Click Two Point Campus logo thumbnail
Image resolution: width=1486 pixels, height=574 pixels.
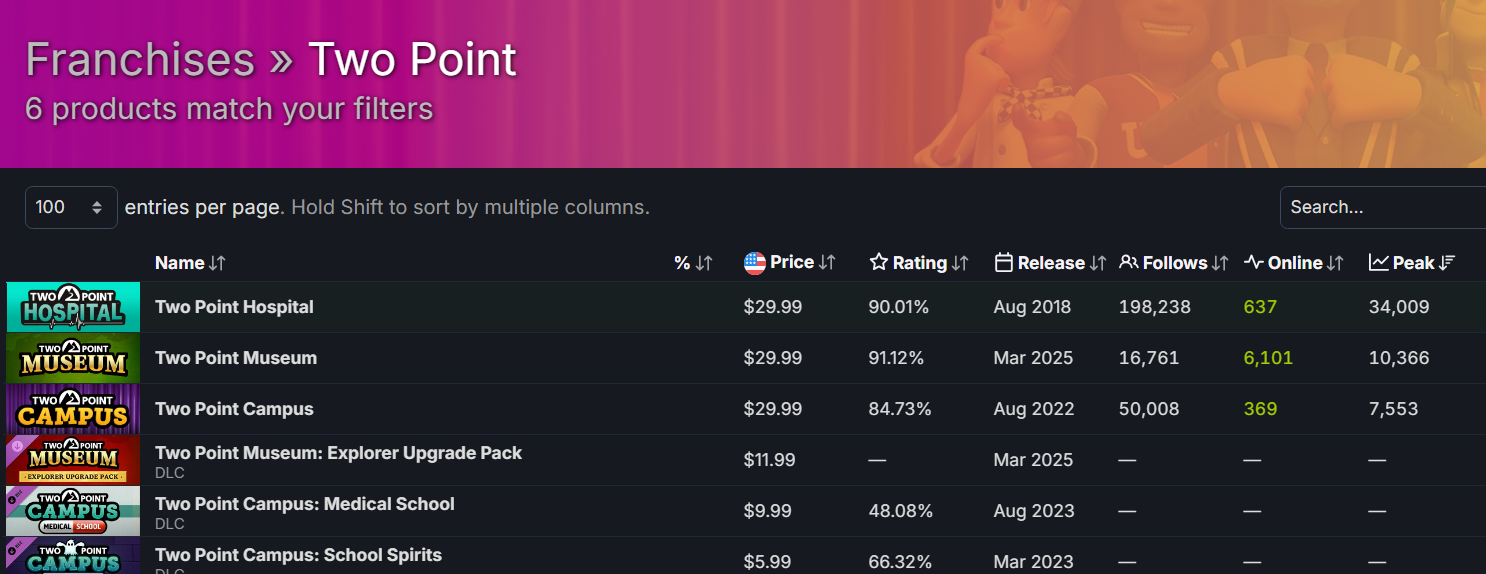73,409
